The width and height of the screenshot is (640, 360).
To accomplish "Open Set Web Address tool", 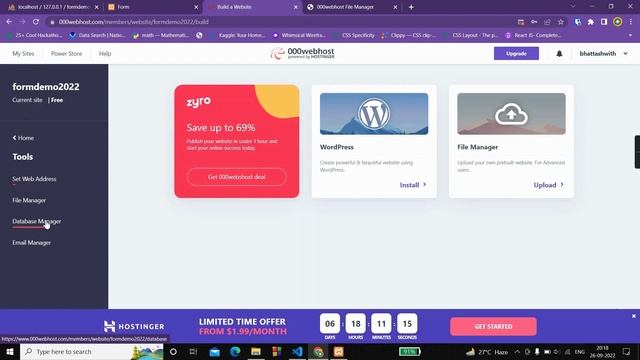I will click(x=34, y=179).
